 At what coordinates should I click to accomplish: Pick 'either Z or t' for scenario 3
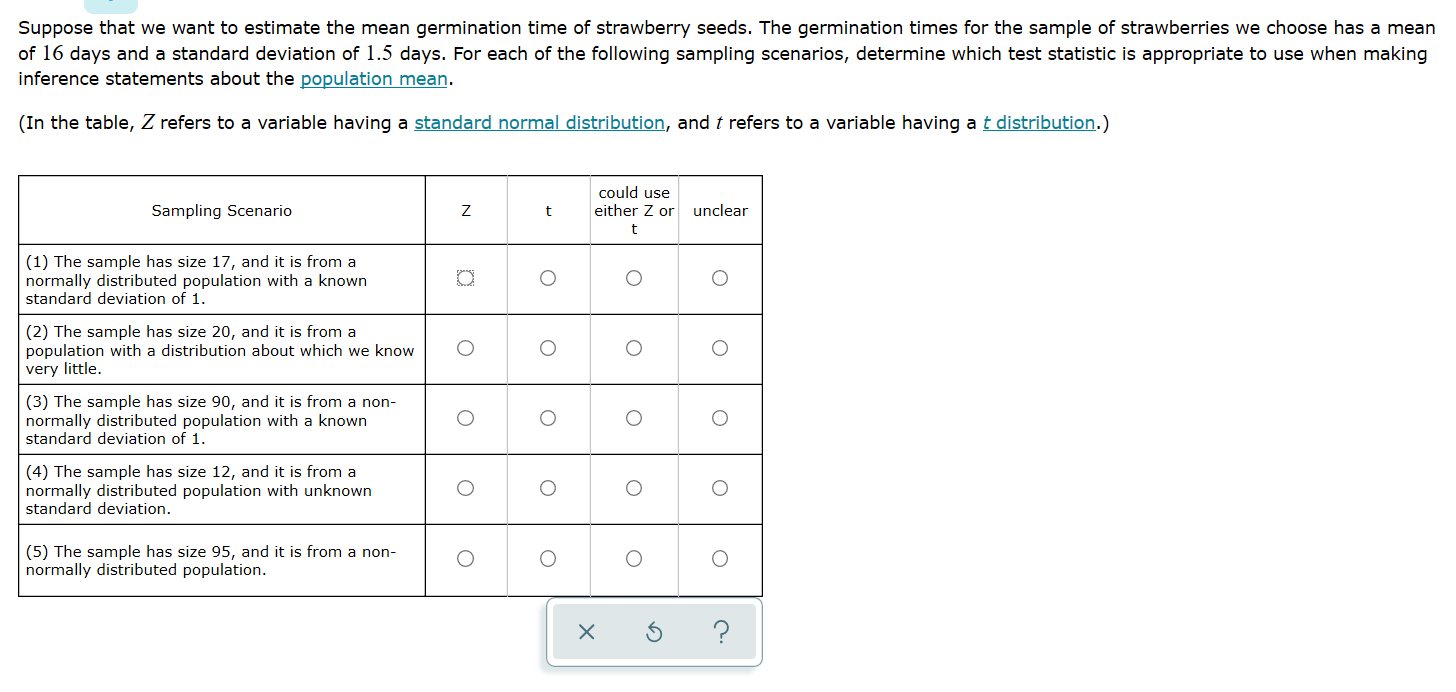pyautogui.click(x=634, y=419)
